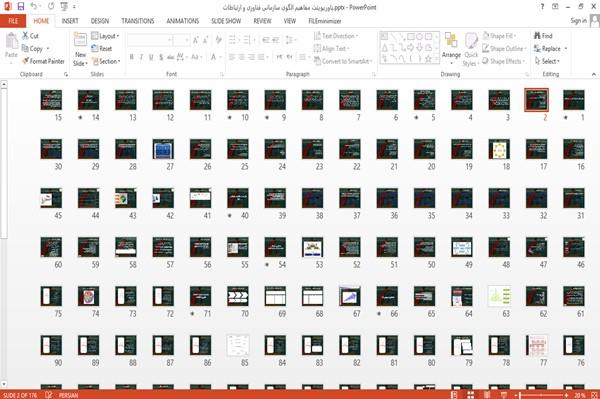Click Quick Styles button
The height and width of the screenshot is (399, 600).
[x=471, y=49]
